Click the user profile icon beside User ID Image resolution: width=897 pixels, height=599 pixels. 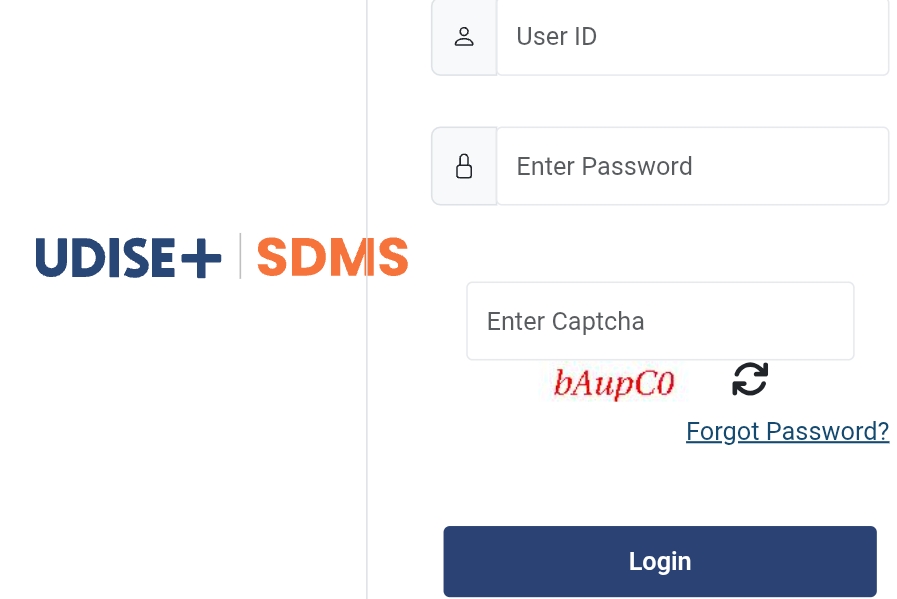464,37
